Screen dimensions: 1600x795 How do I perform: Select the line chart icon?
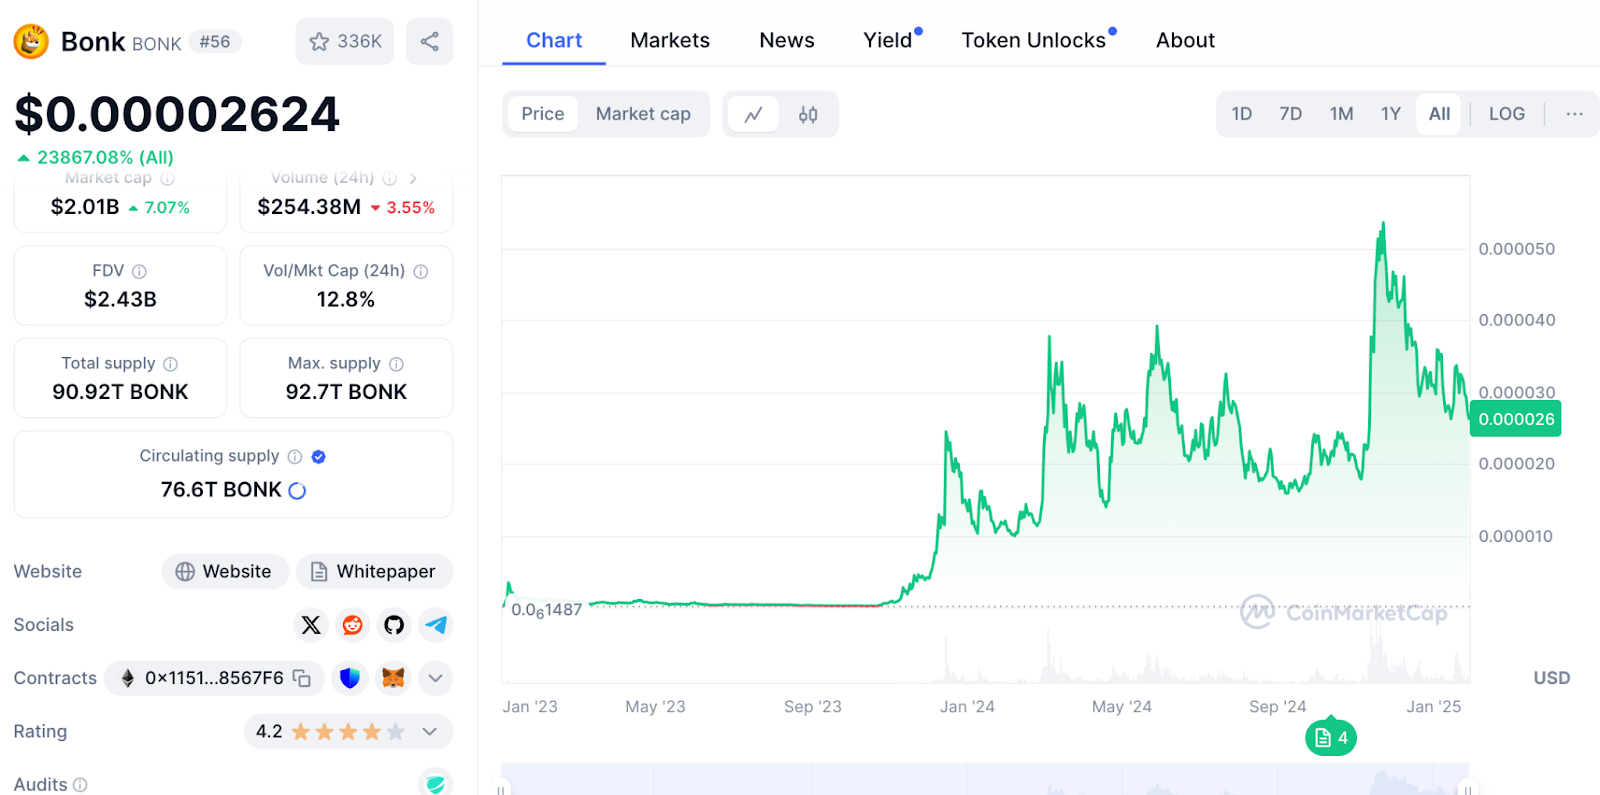tap(754, 114)
